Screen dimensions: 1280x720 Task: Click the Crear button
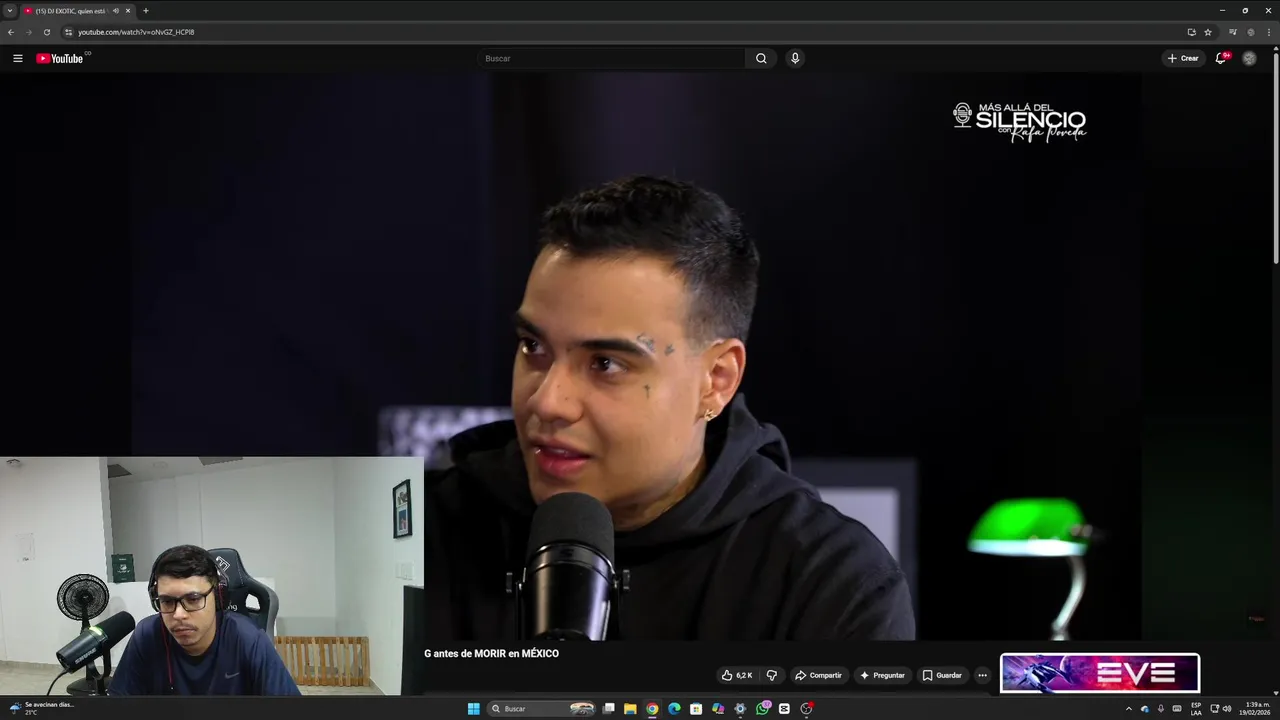pyautogui.click(x=1183, y=58)
